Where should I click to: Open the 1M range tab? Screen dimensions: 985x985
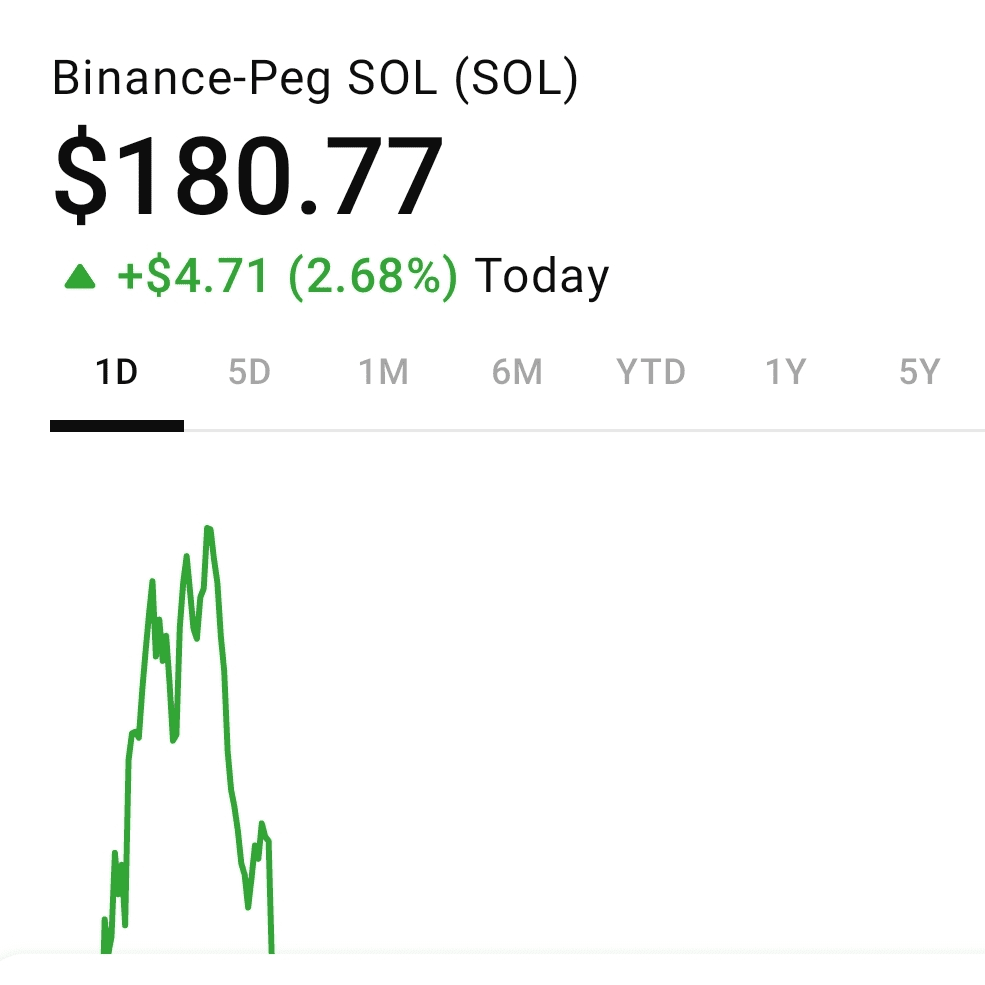(383, 373)
